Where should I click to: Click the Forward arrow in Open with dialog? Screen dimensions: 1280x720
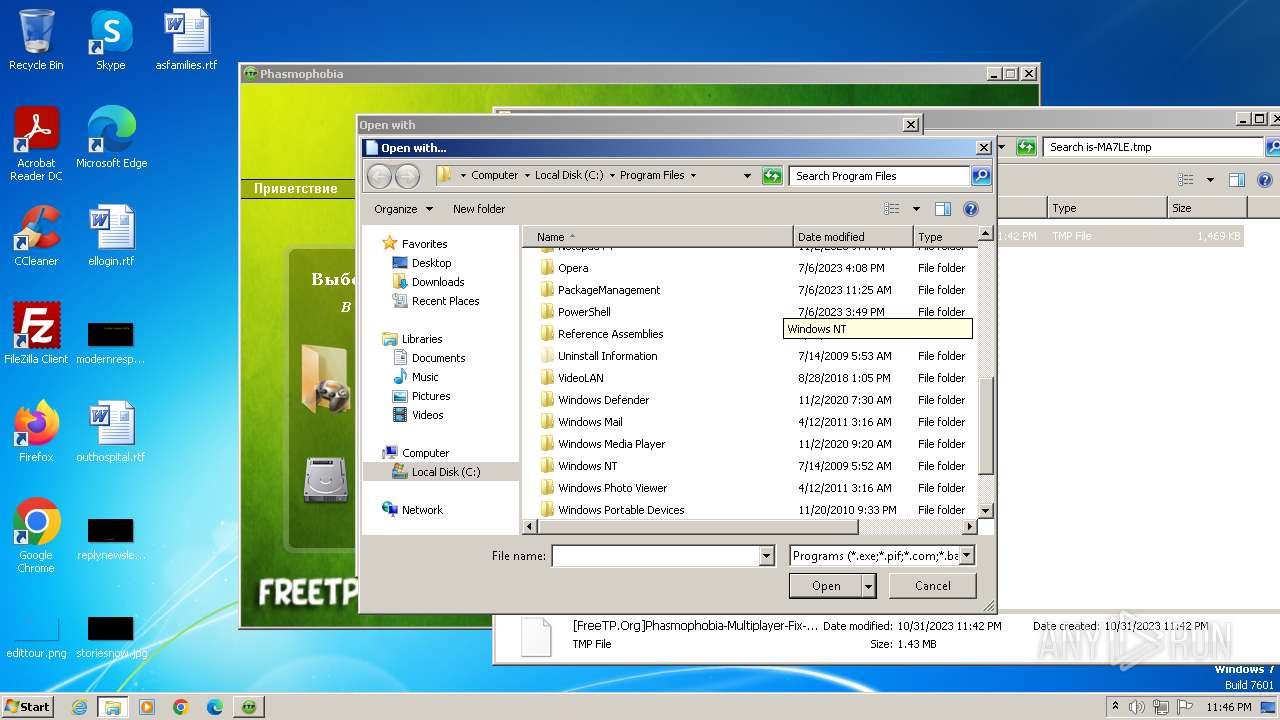407,176
